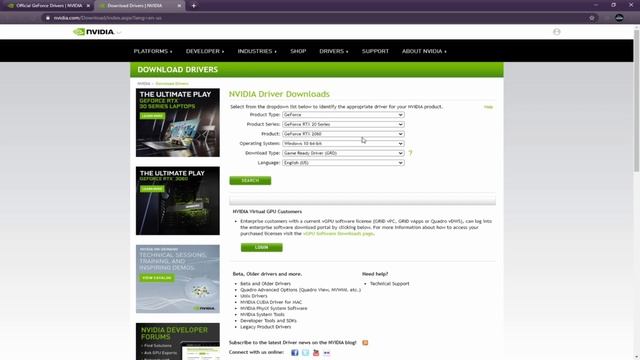Screen dimensions: 640x360
Task: Open vGPU Software Downloads page link
Action: point(338,233)
